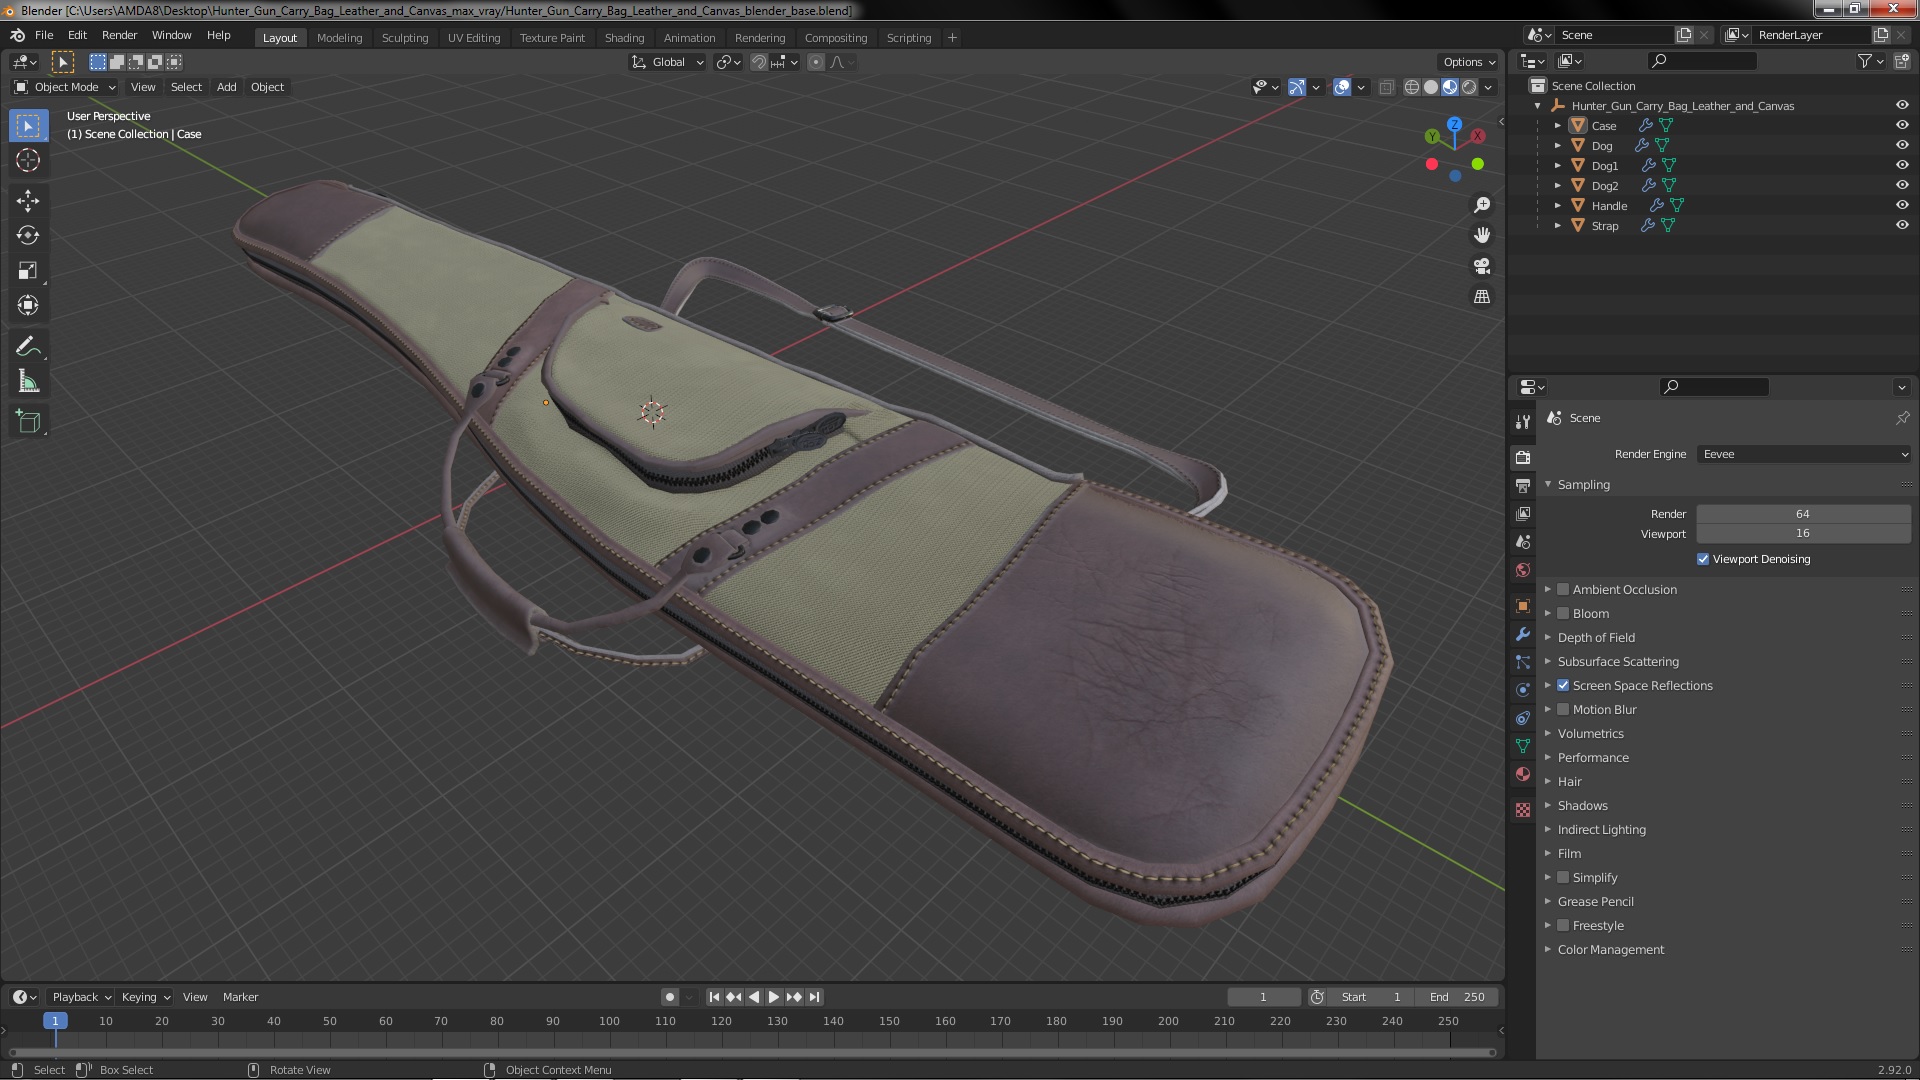
Task: Open the View Layer properties tab
Action: (1523, 513)
